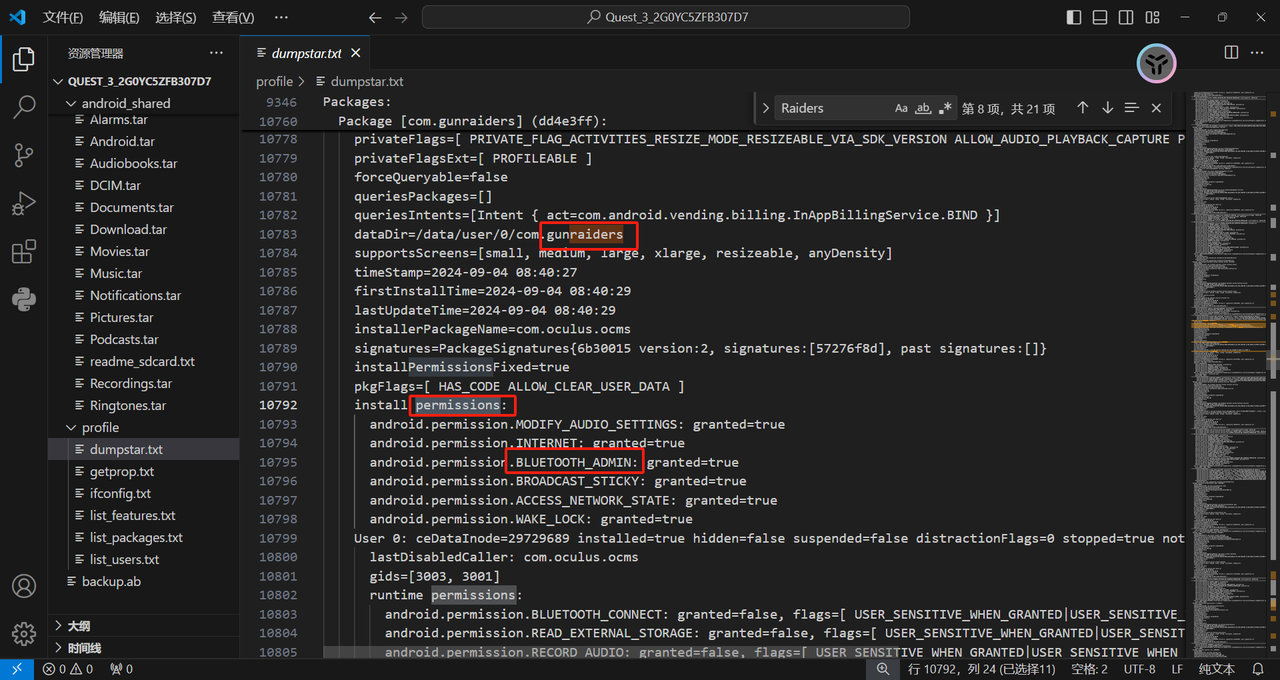This screenshot has width=1280, height=680.
Task: Click the Quest_3_2G0YC5ZFB307D7 command center search
Action: coord(666,17)
